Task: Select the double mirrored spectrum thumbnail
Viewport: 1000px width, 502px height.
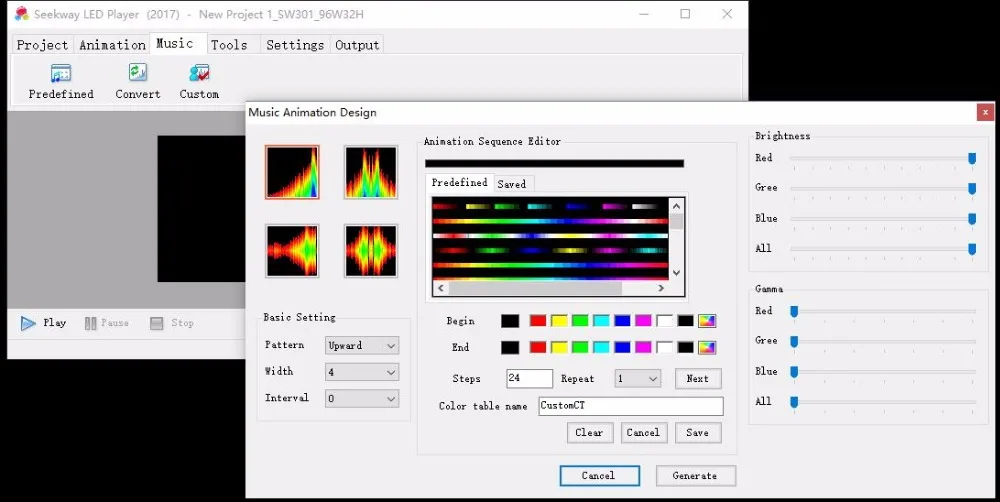Action: [371, 251]
